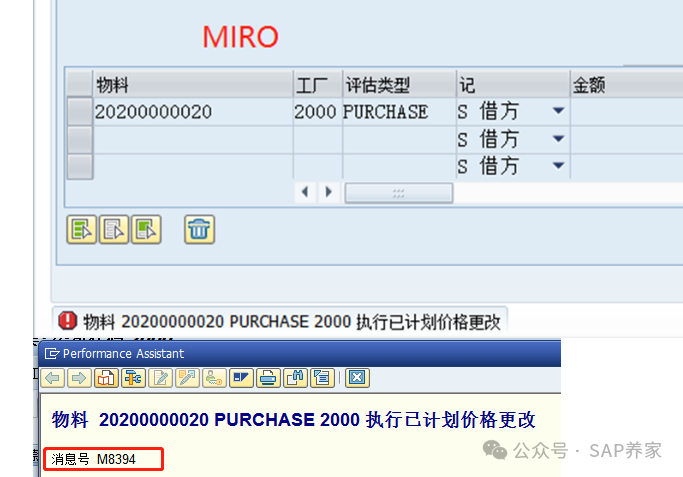Click the Performance Assistant bold message heading
Screen dimensions: 683x477
point(294,420)
